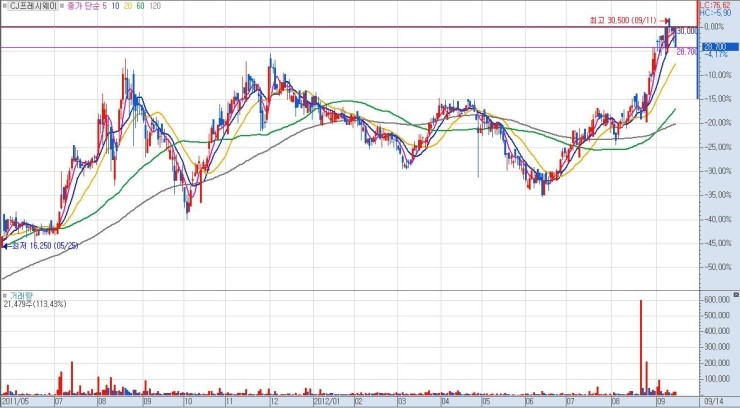Click the 30,000 horizontal line price label
The width and height of the screenshot is (740, 408).
686,31
